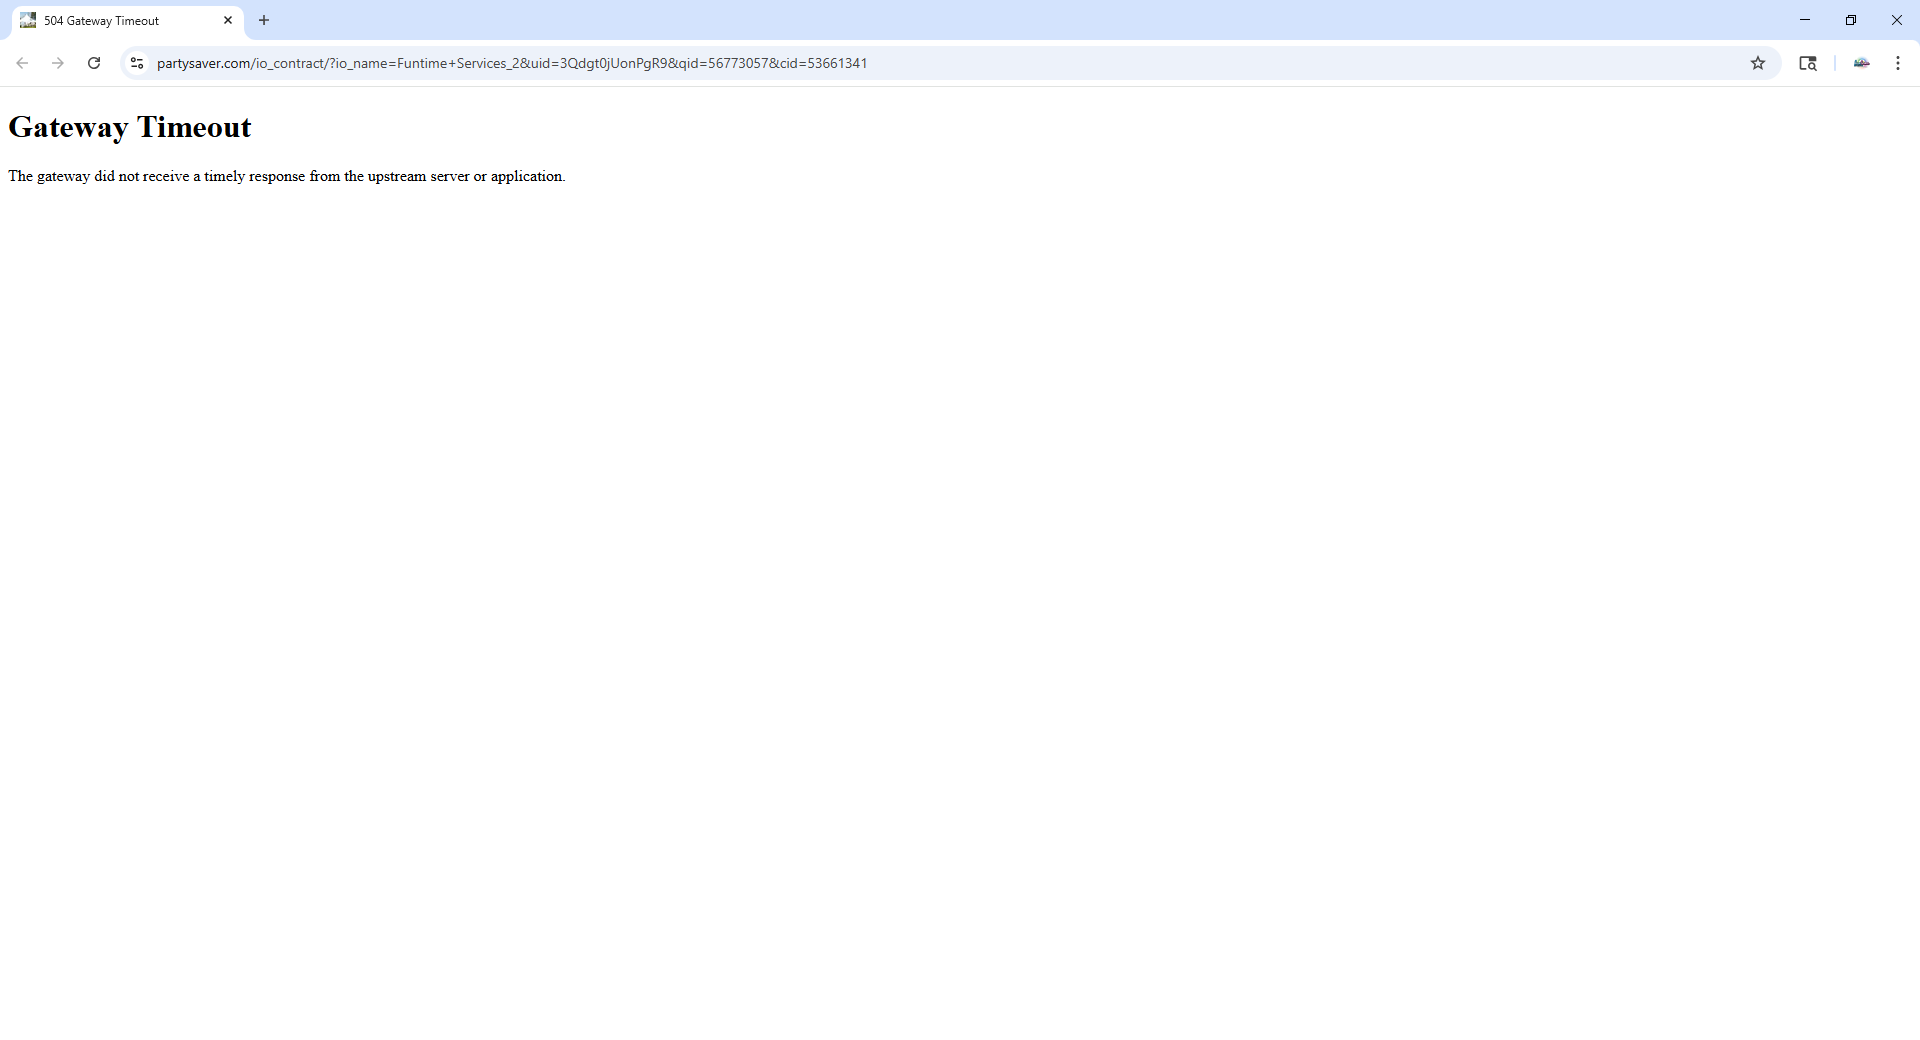Viewport: 1920px width, 1040px height.
Task: Restore down the browser window
Action: point(1851,20)
